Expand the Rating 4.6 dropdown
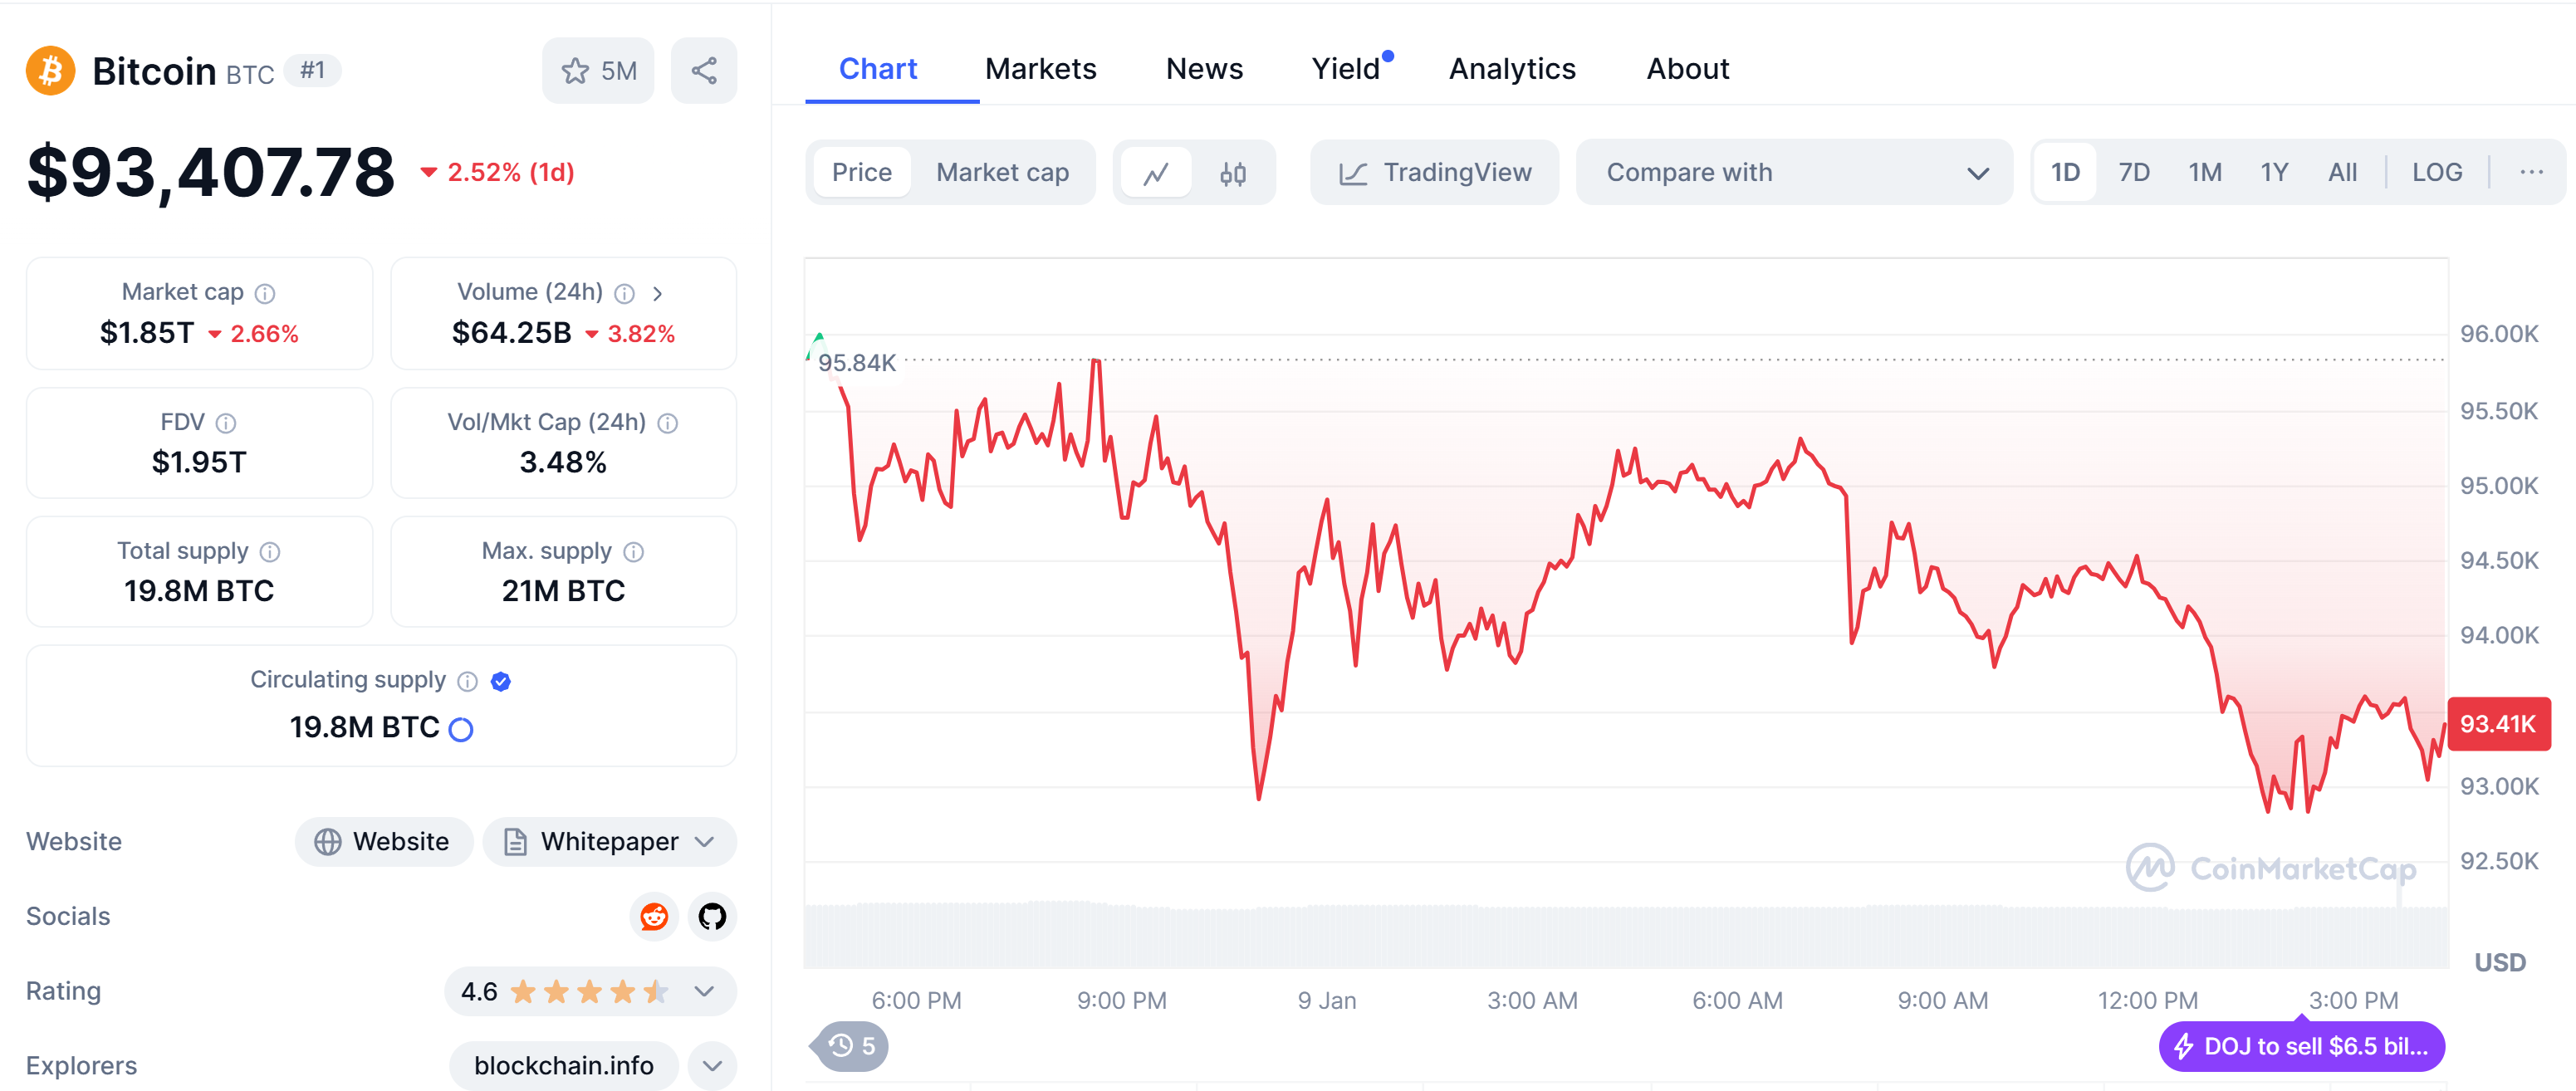2576x1091 pixels. (x=704, y=991)
